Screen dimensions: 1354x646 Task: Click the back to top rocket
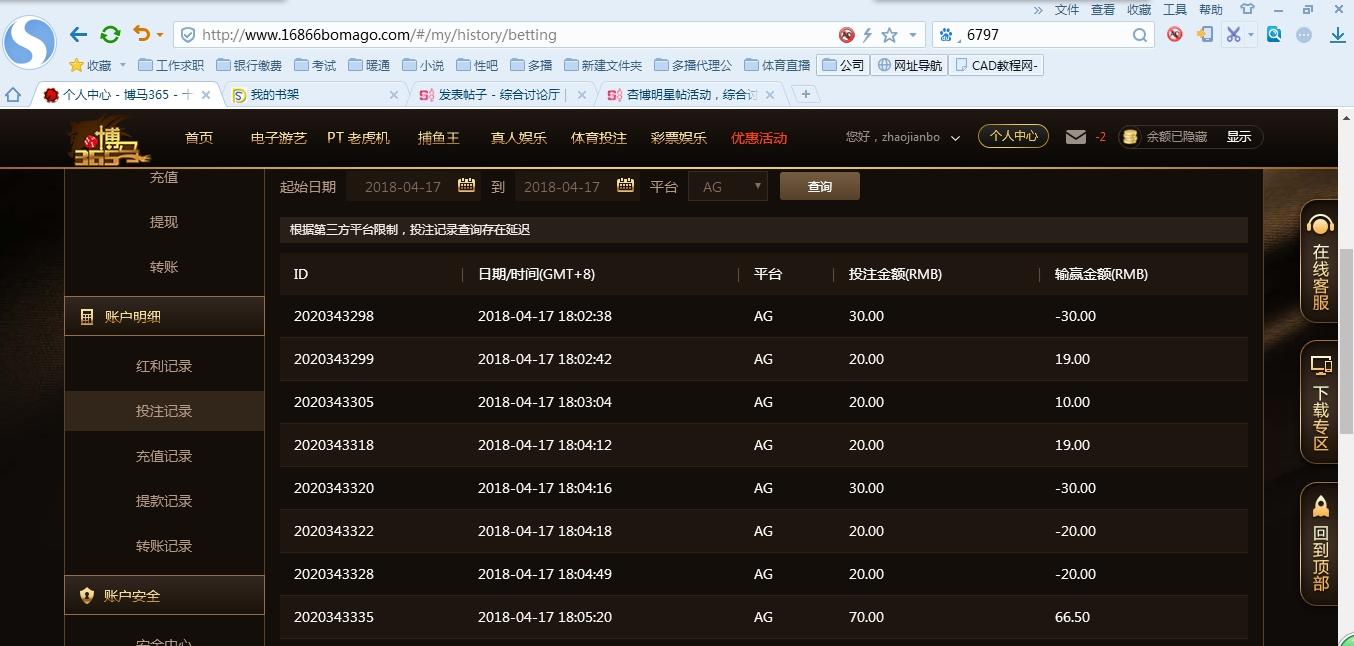point(1320,543)
